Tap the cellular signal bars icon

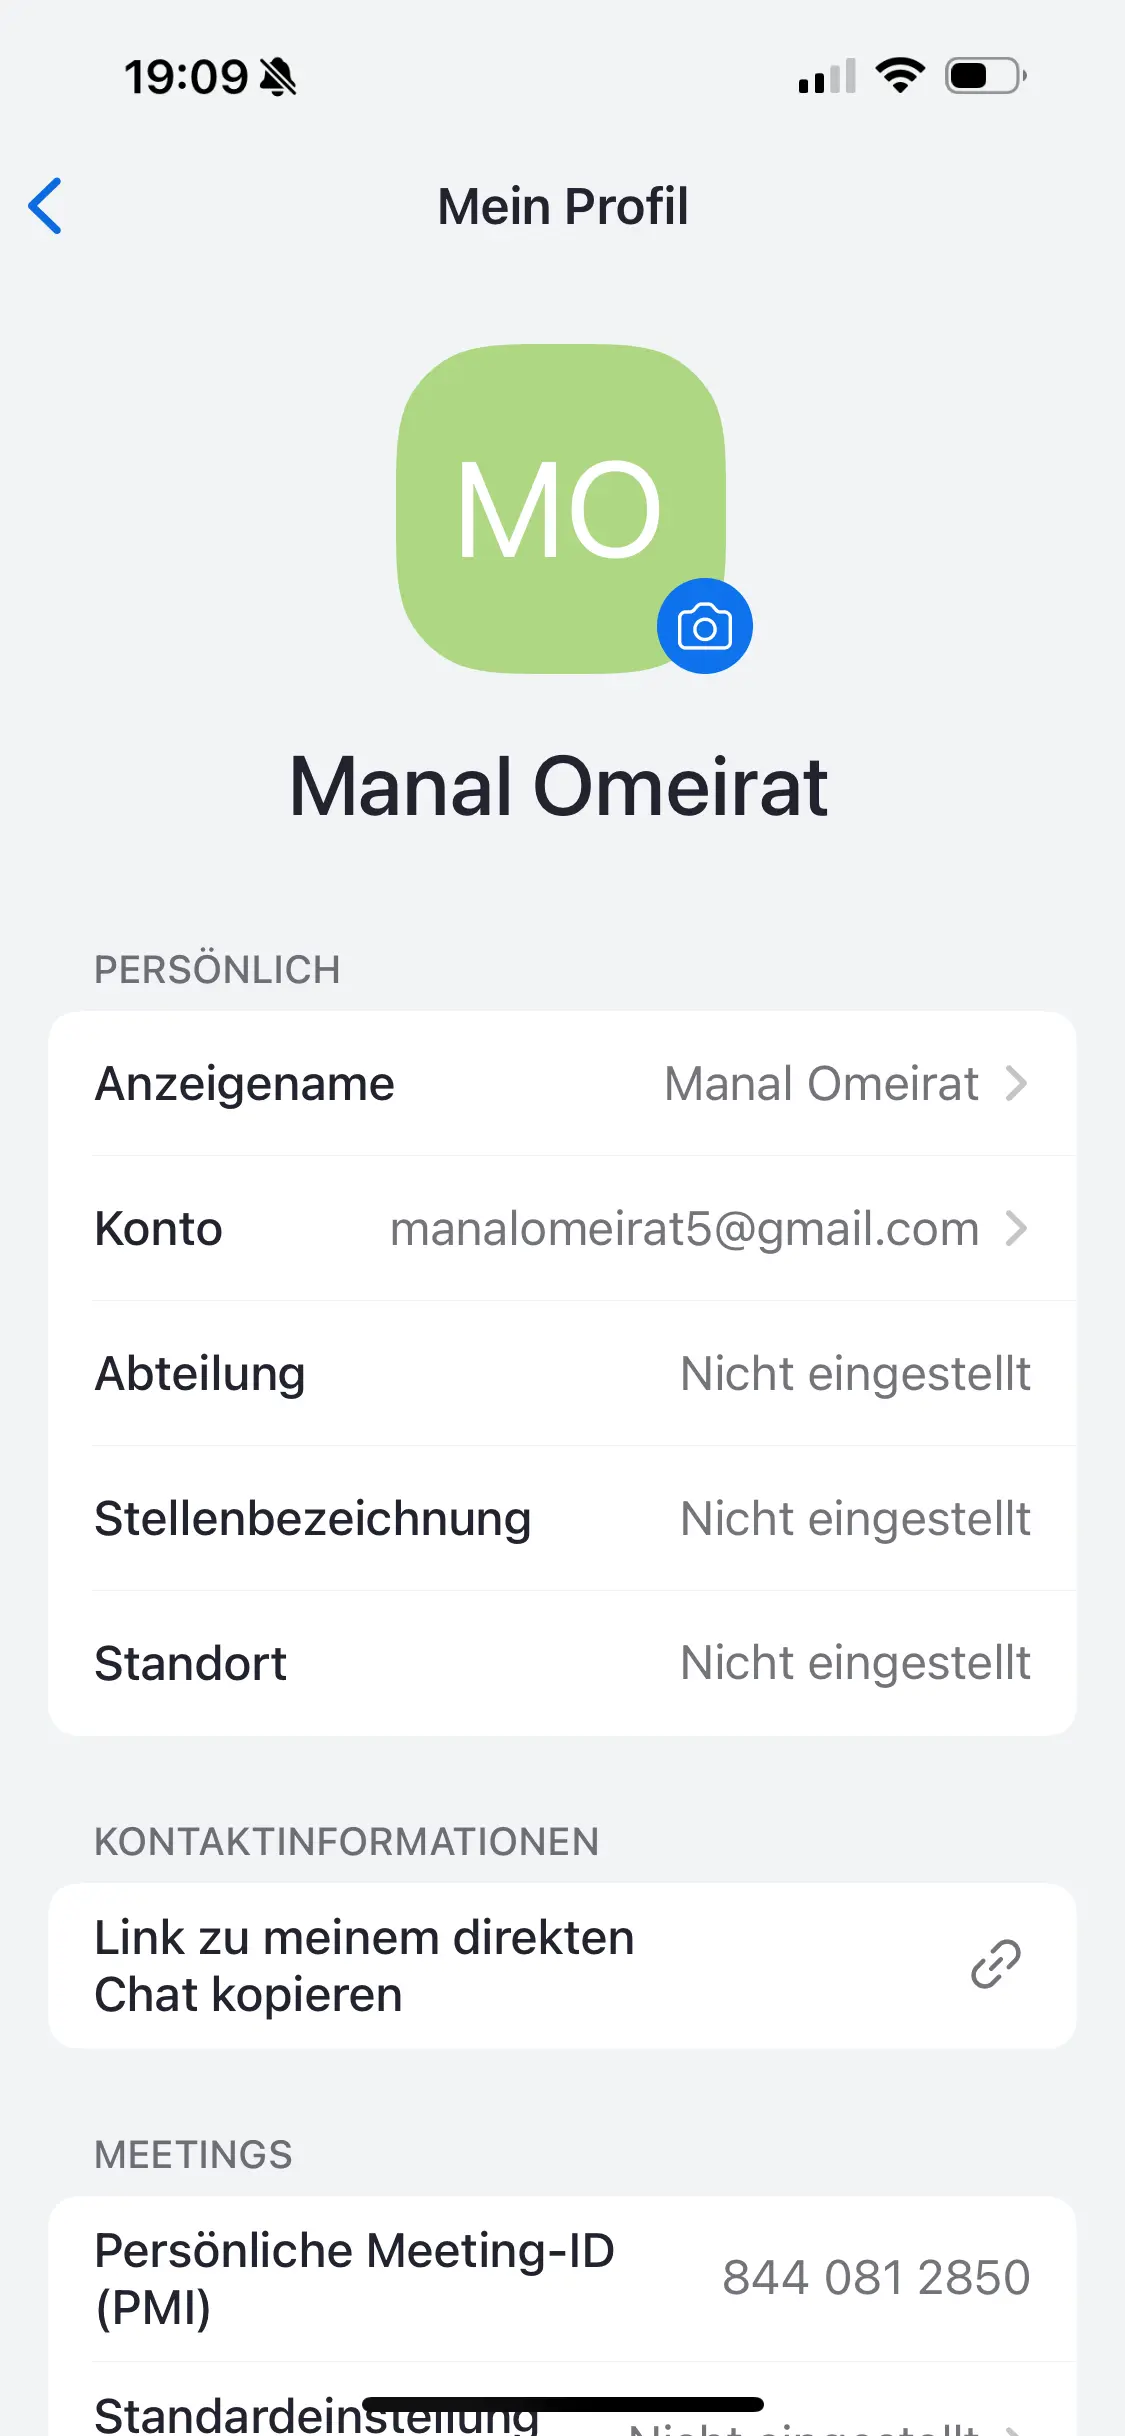pyautogui.click(x=827, y=77)
